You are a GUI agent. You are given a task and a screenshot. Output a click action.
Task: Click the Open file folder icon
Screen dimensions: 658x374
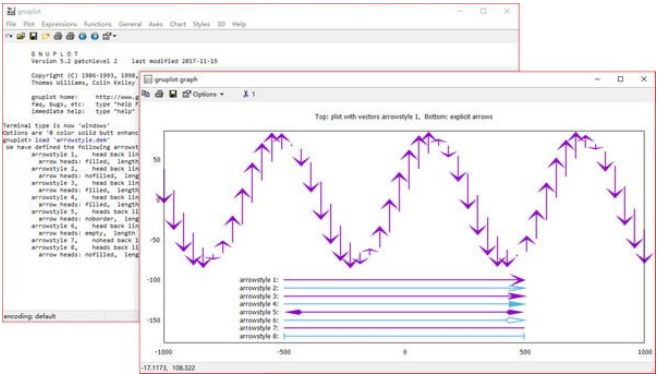click(x=21, y=37)
